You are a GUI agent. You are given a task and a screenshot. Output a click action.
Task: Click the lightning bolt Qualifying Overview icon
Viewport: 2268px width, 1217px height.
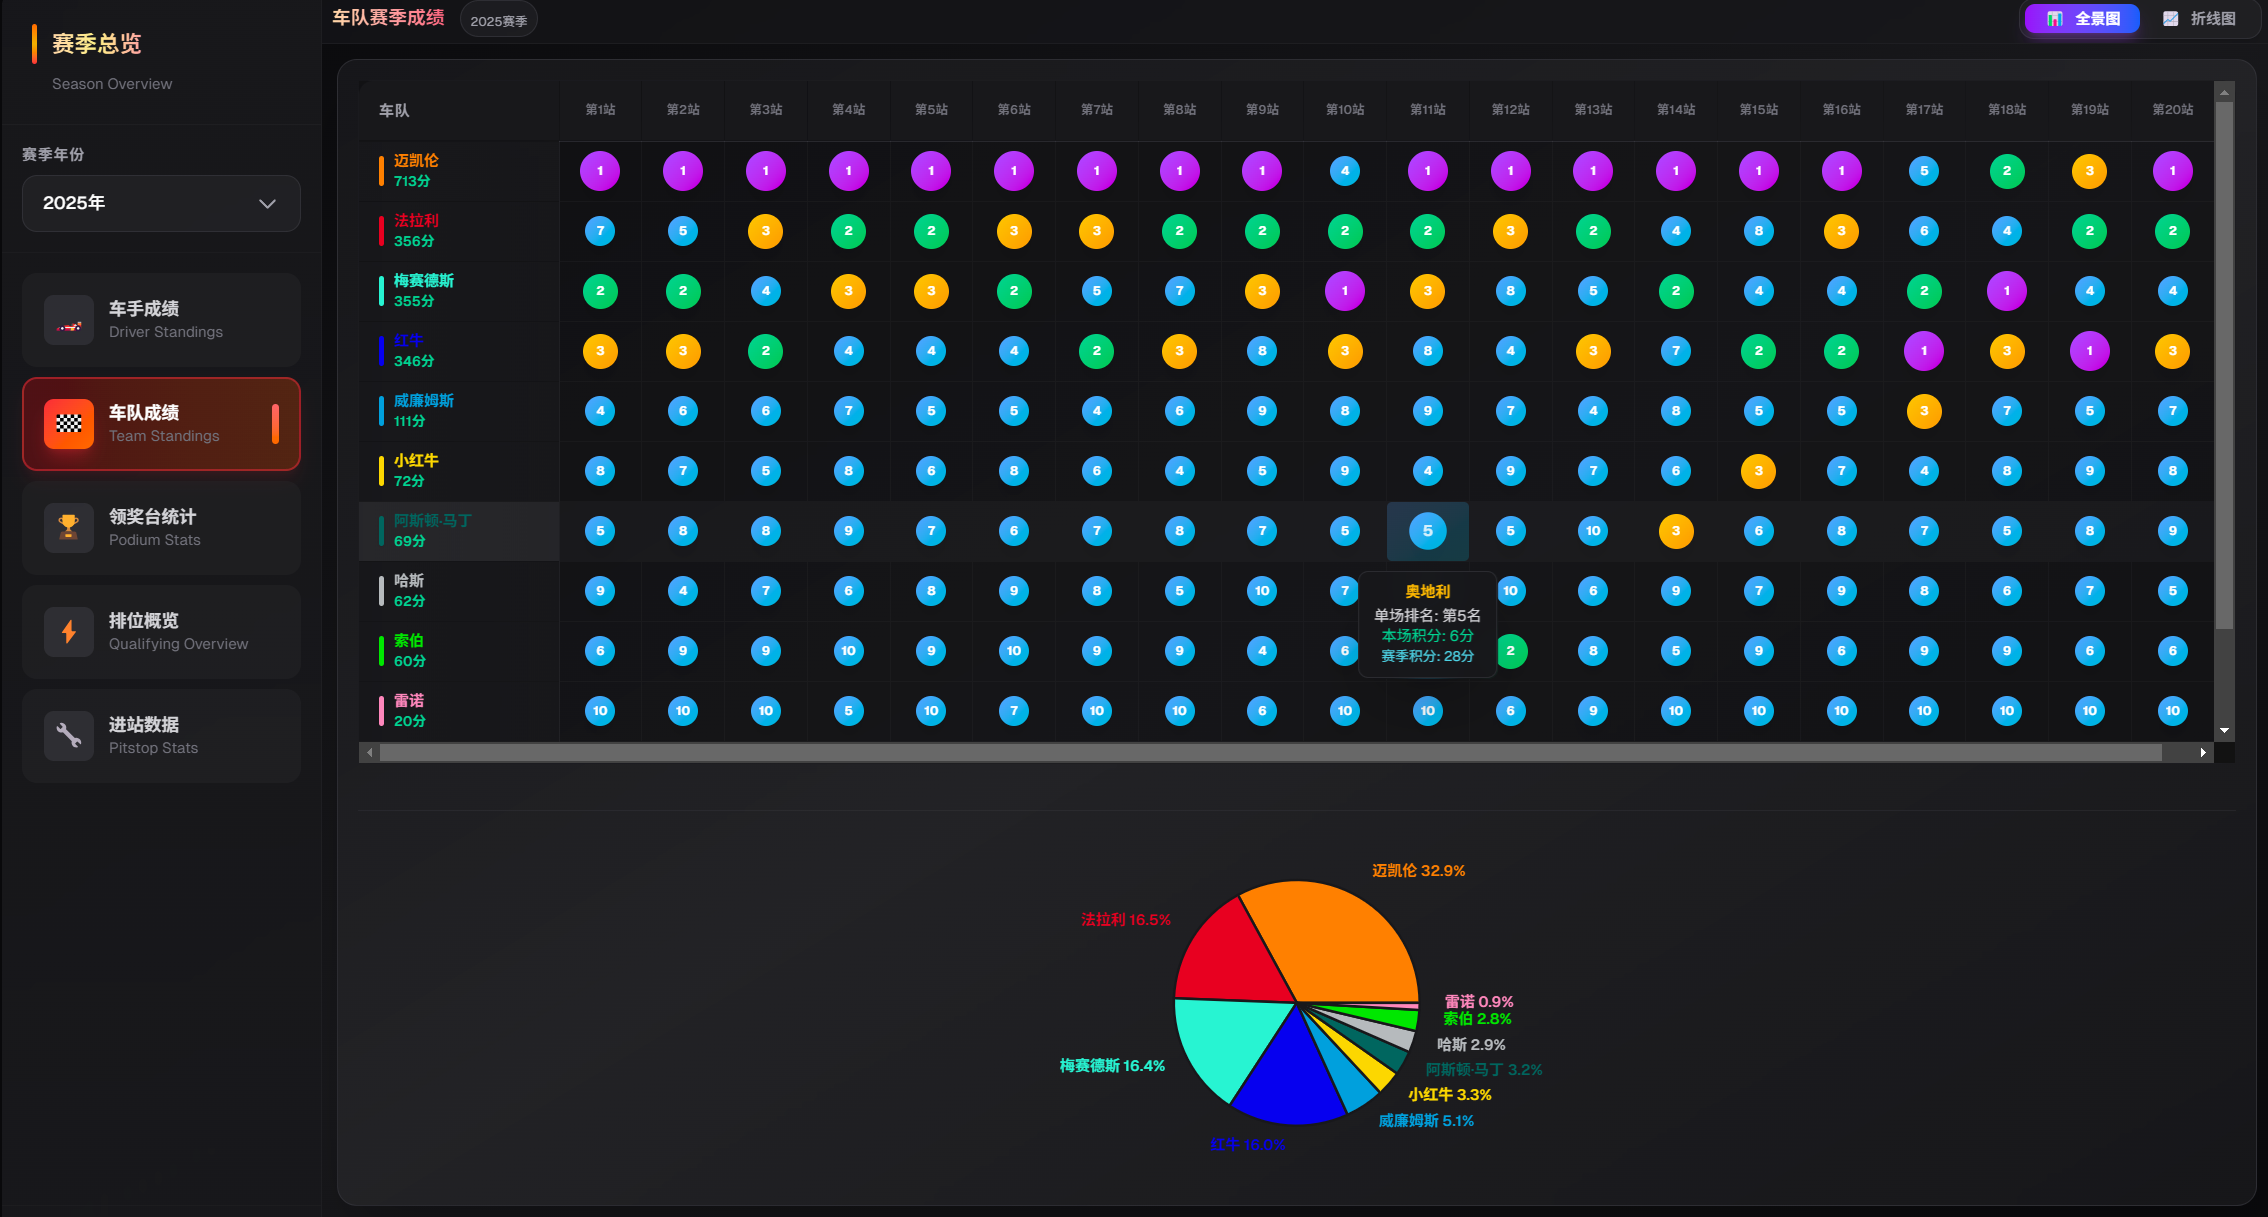[x=69, y=632]
